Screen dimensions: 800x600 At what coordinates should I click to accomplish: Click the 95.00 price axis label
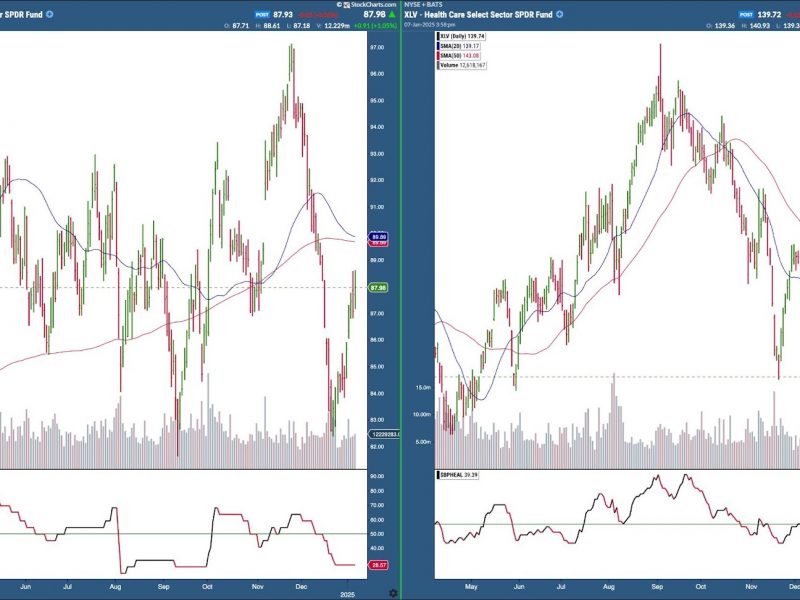coord(377,101)
